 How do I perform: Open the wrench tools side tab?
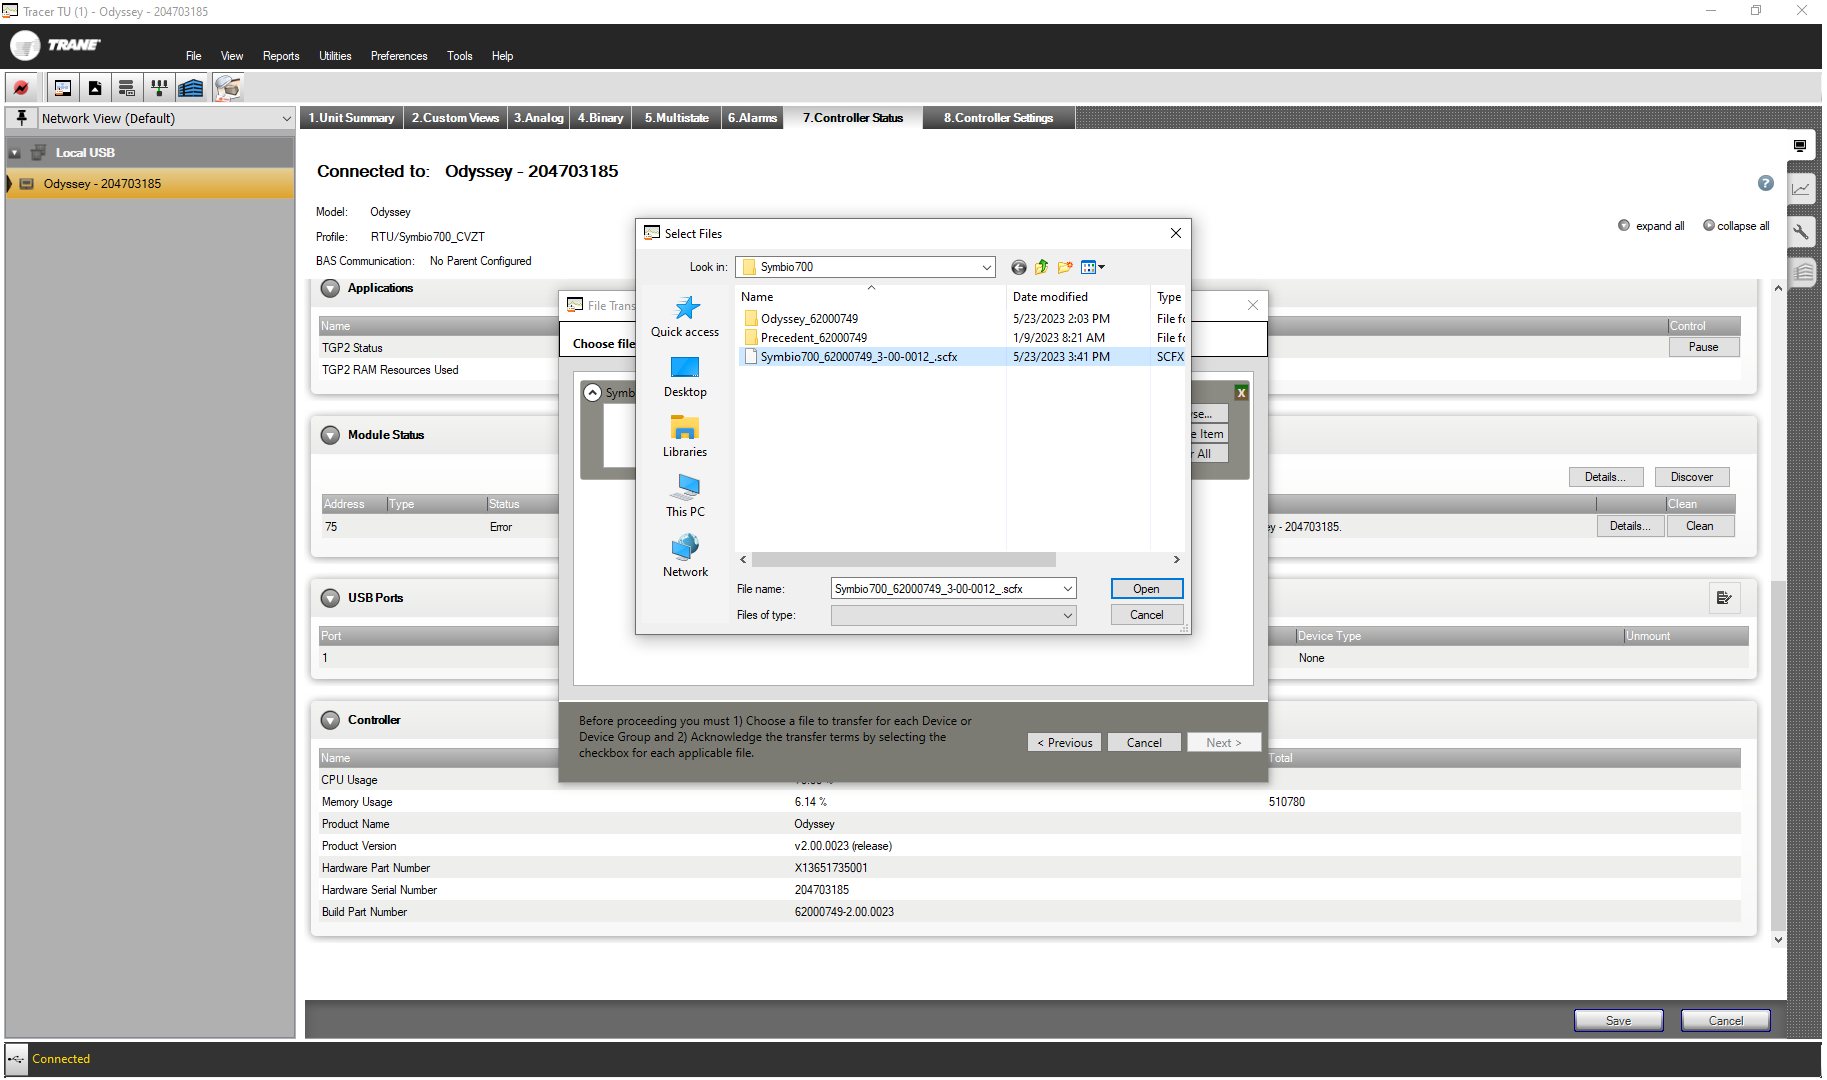(x=1801, y=232)
